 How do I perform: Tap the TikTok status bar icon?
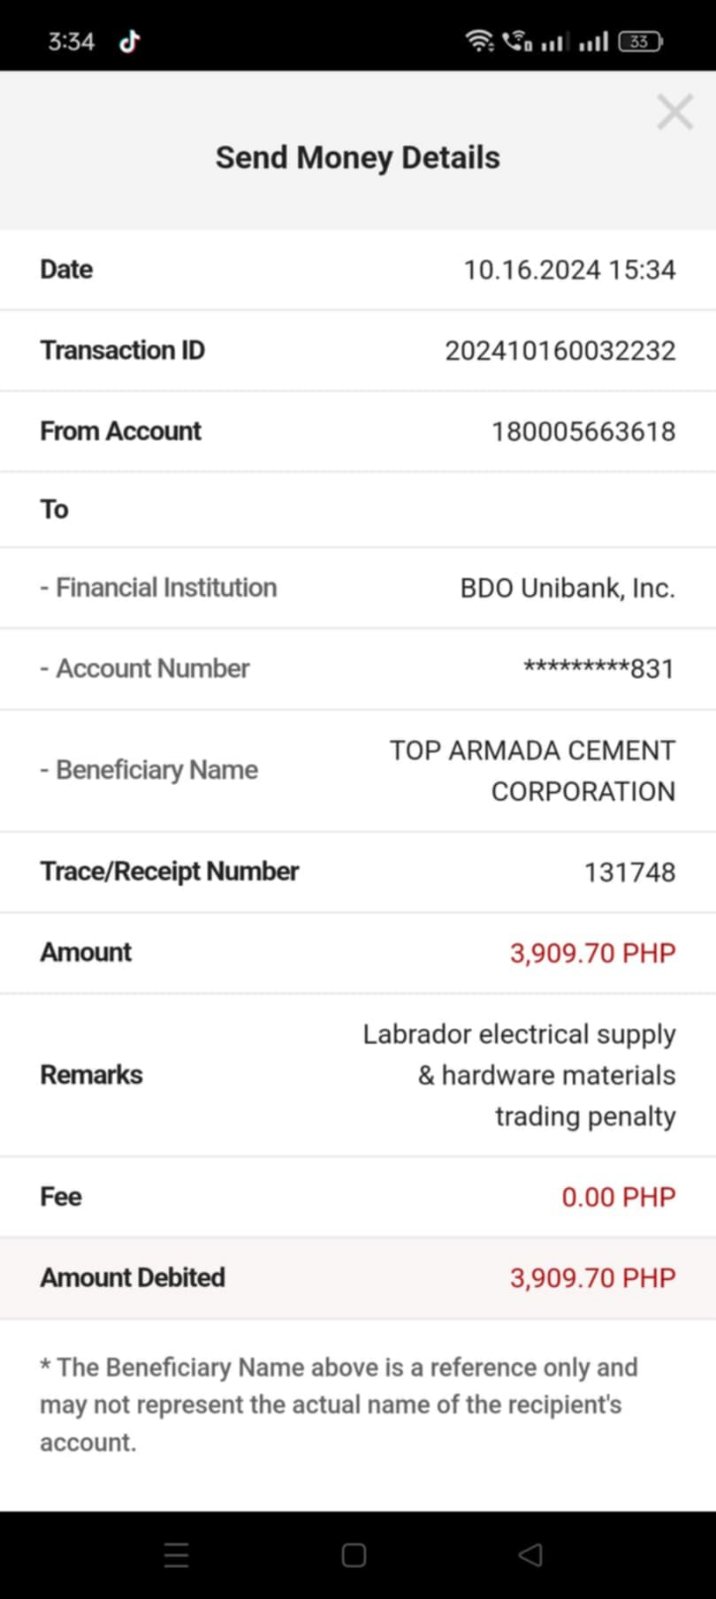(130, 41)
